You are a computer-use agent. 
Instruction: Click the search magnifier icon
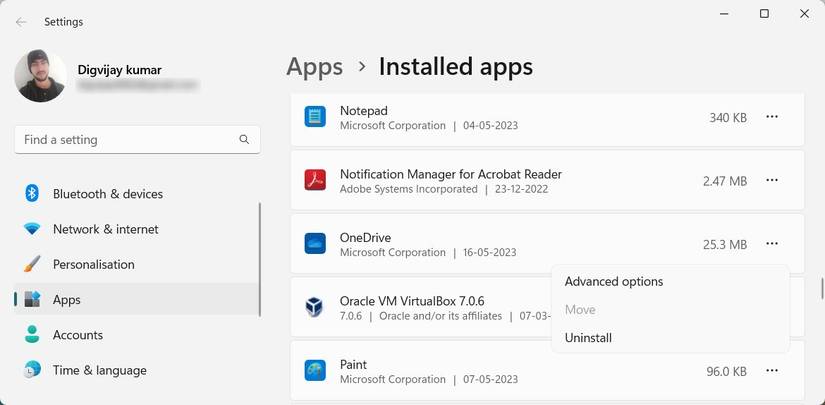coord(245,140)
